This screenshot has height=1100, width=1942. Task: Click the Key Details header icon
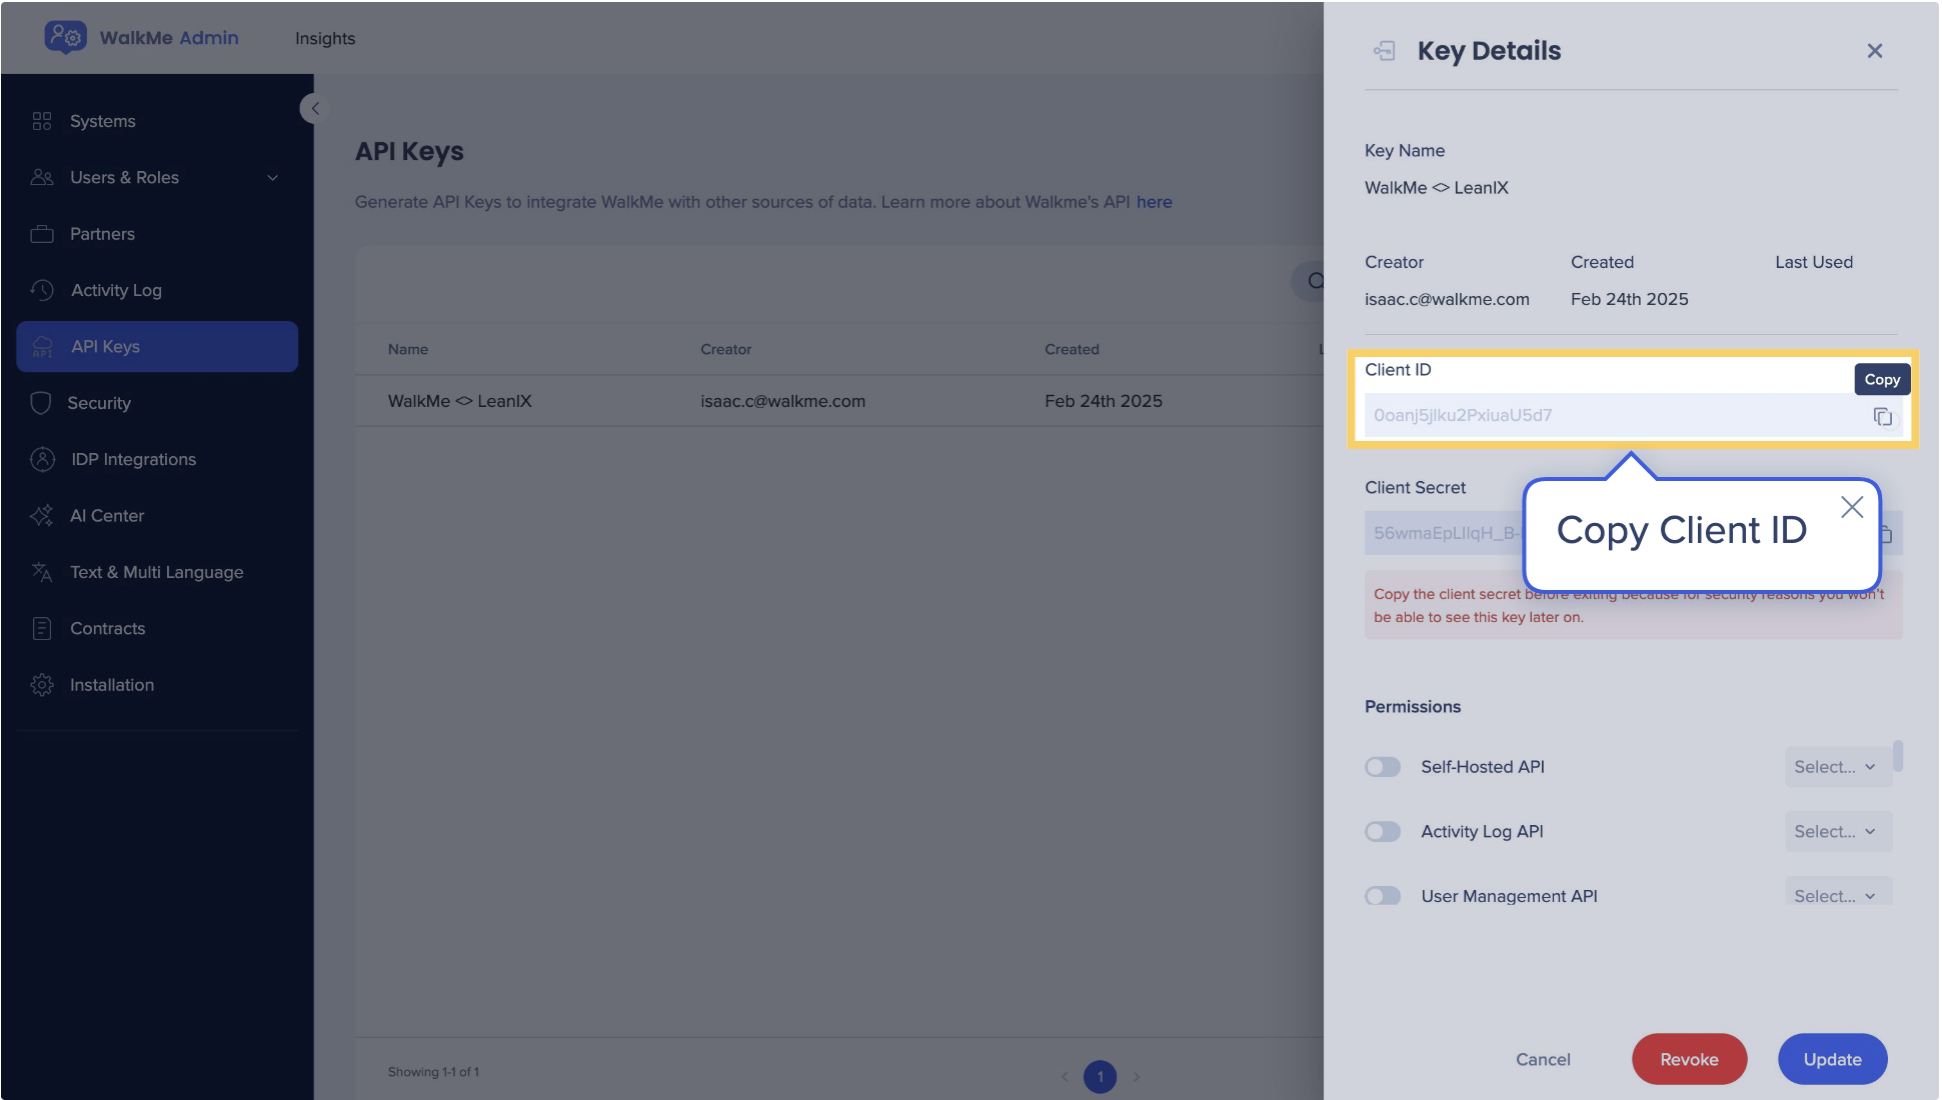(x=1385, y=51)
